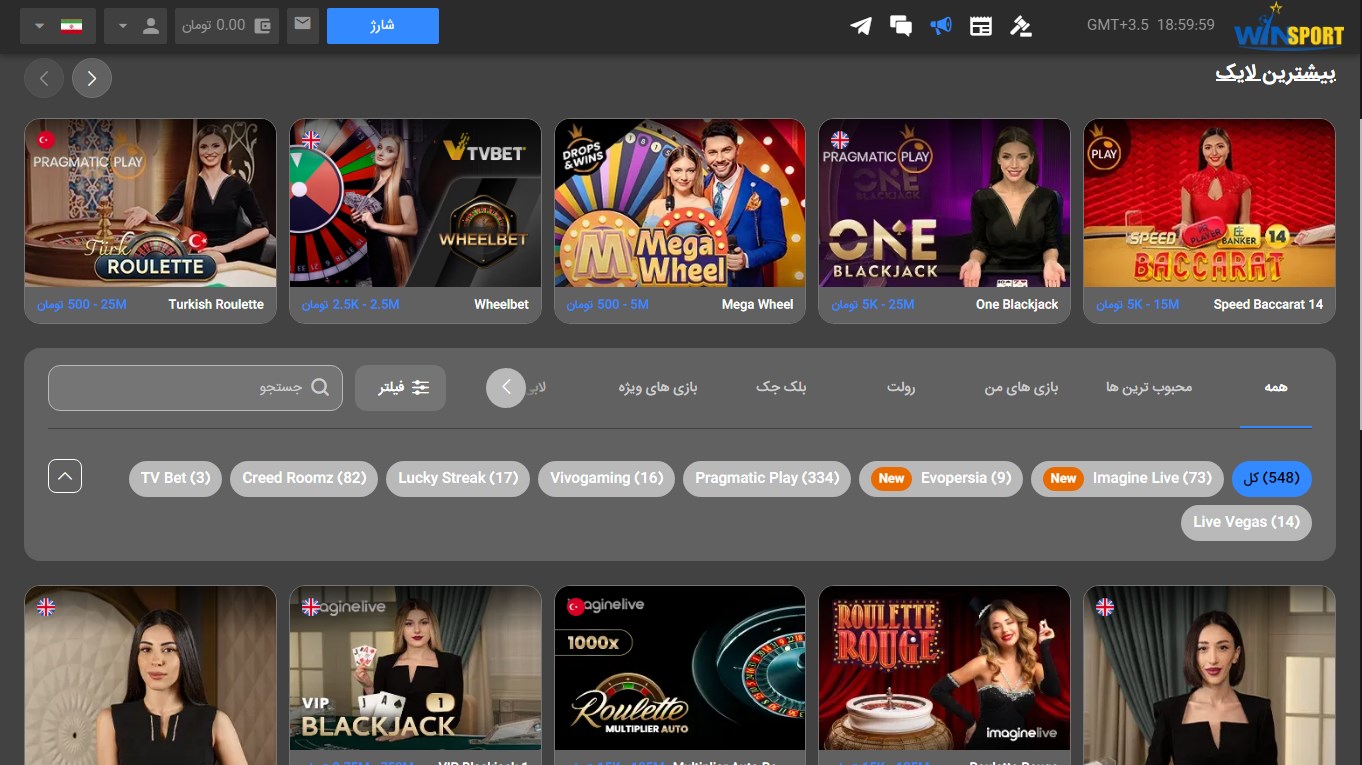Open the Wheelbet game card
Image resolution: width=1362 pixels, height=765 pixels.
click(x=415, y=221)
